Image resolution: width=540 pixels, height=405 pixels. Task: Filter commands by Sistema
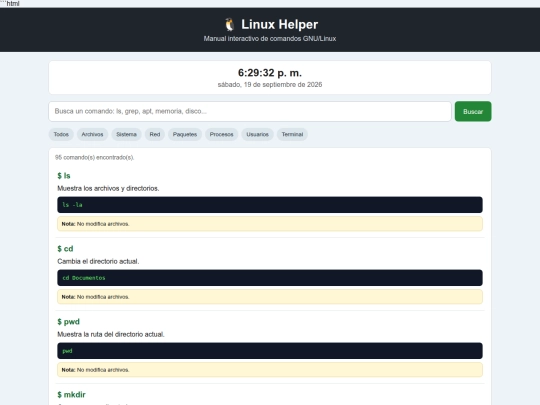click(x=126, y=134)
